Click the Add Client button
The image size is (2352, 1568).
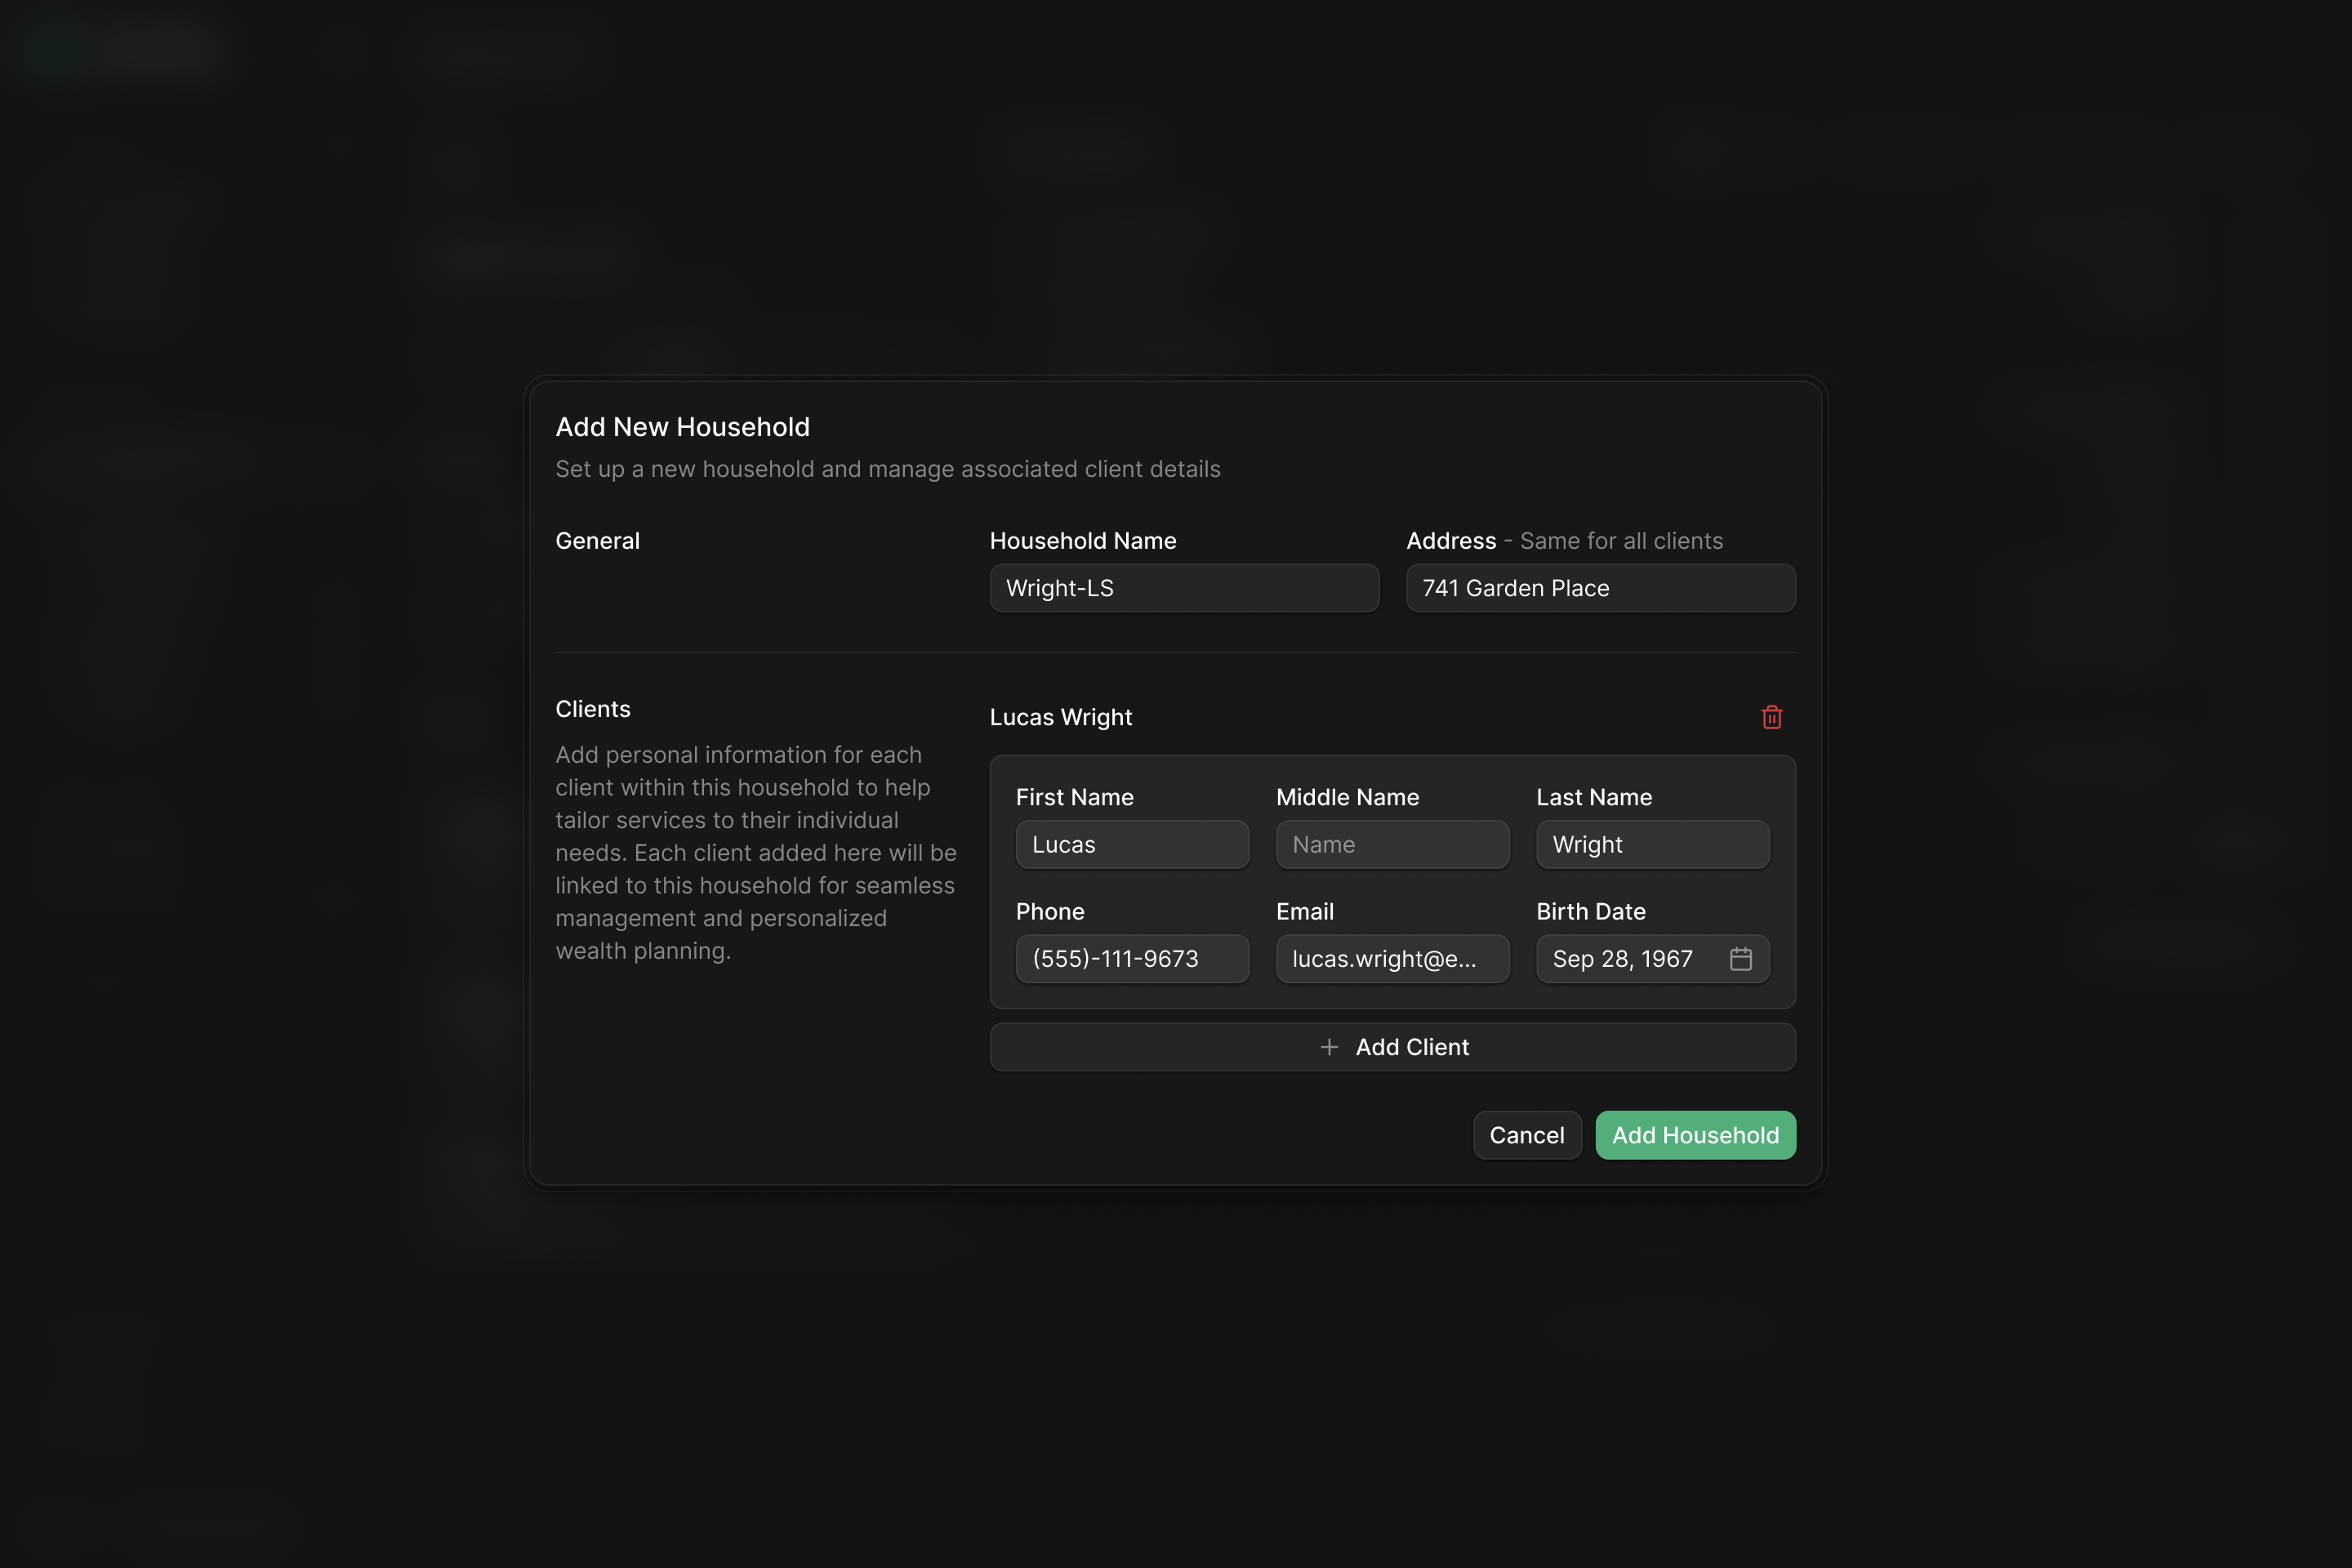1392,1047
